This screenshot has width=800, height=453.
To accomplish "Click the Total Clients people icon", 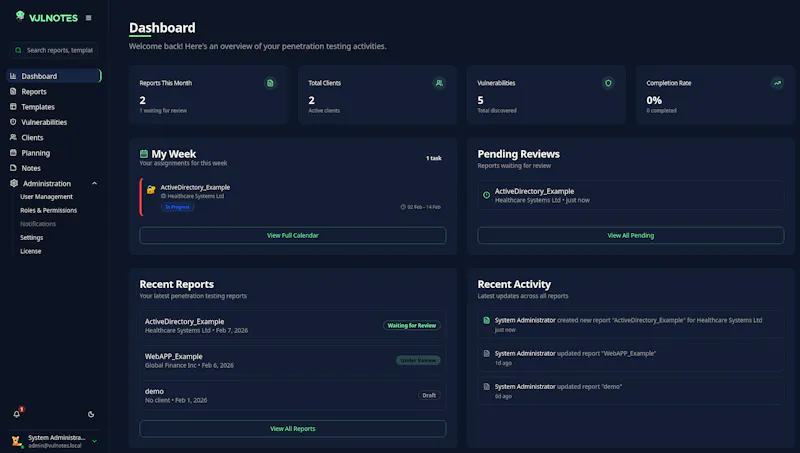I will click(x=439, y=83).
